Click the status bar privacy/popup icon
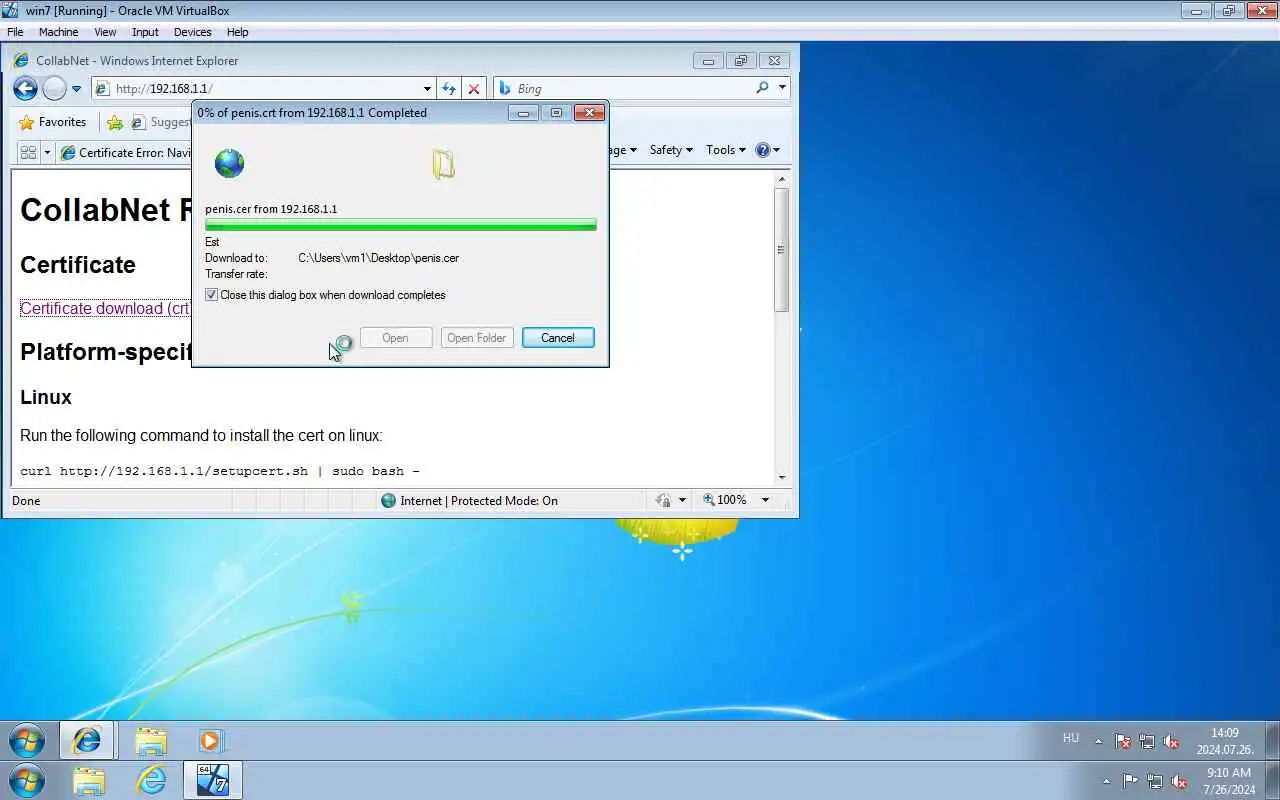Image resolution: width=1280 pixels, height=800 pixels. (663, 500)
